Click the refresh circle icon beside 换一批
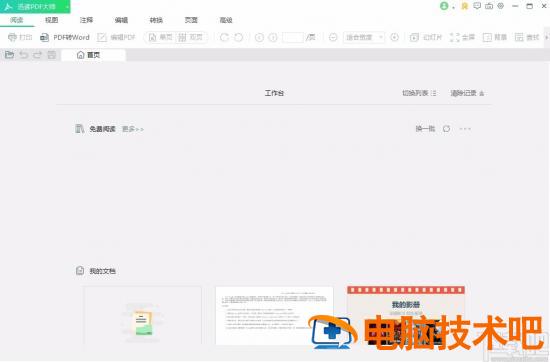Image resolution: width=550 pixels, height=362 pixels. 446,129
